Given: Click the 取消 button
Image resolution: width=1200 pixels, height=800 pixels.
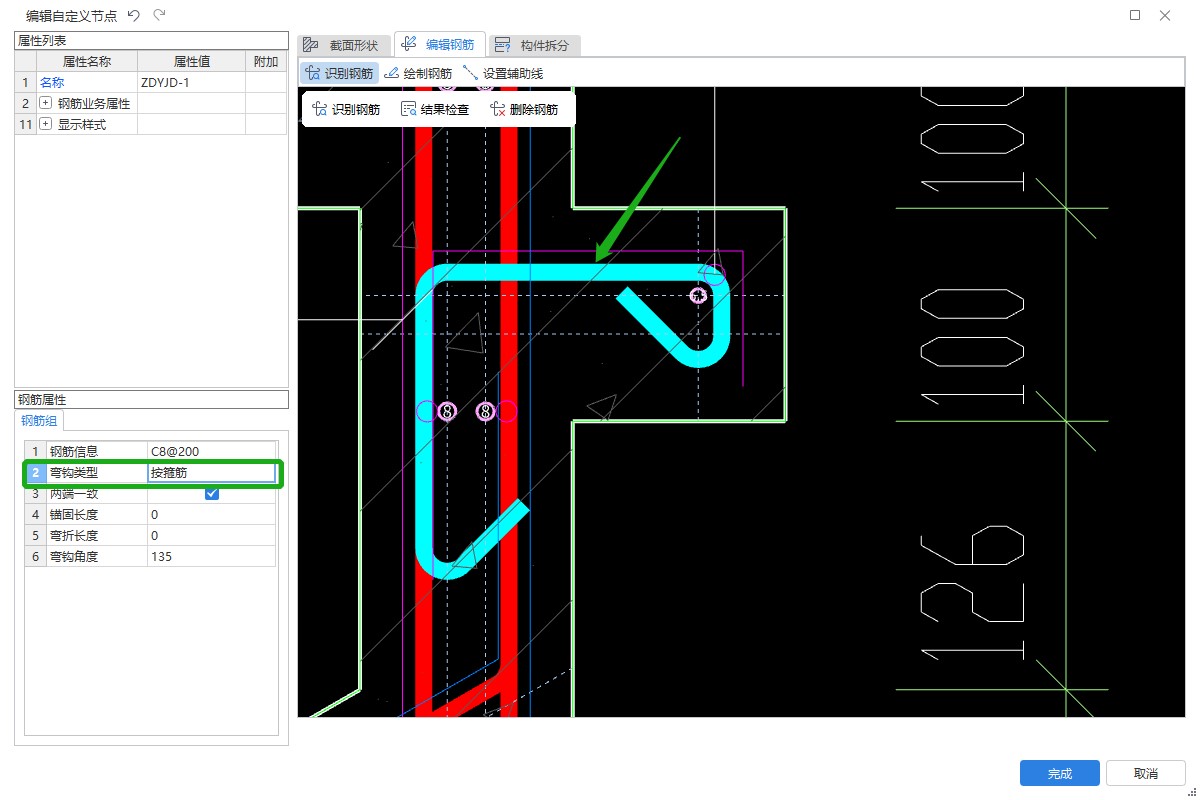Looking at the screenshot, I should coord(1146,773).
